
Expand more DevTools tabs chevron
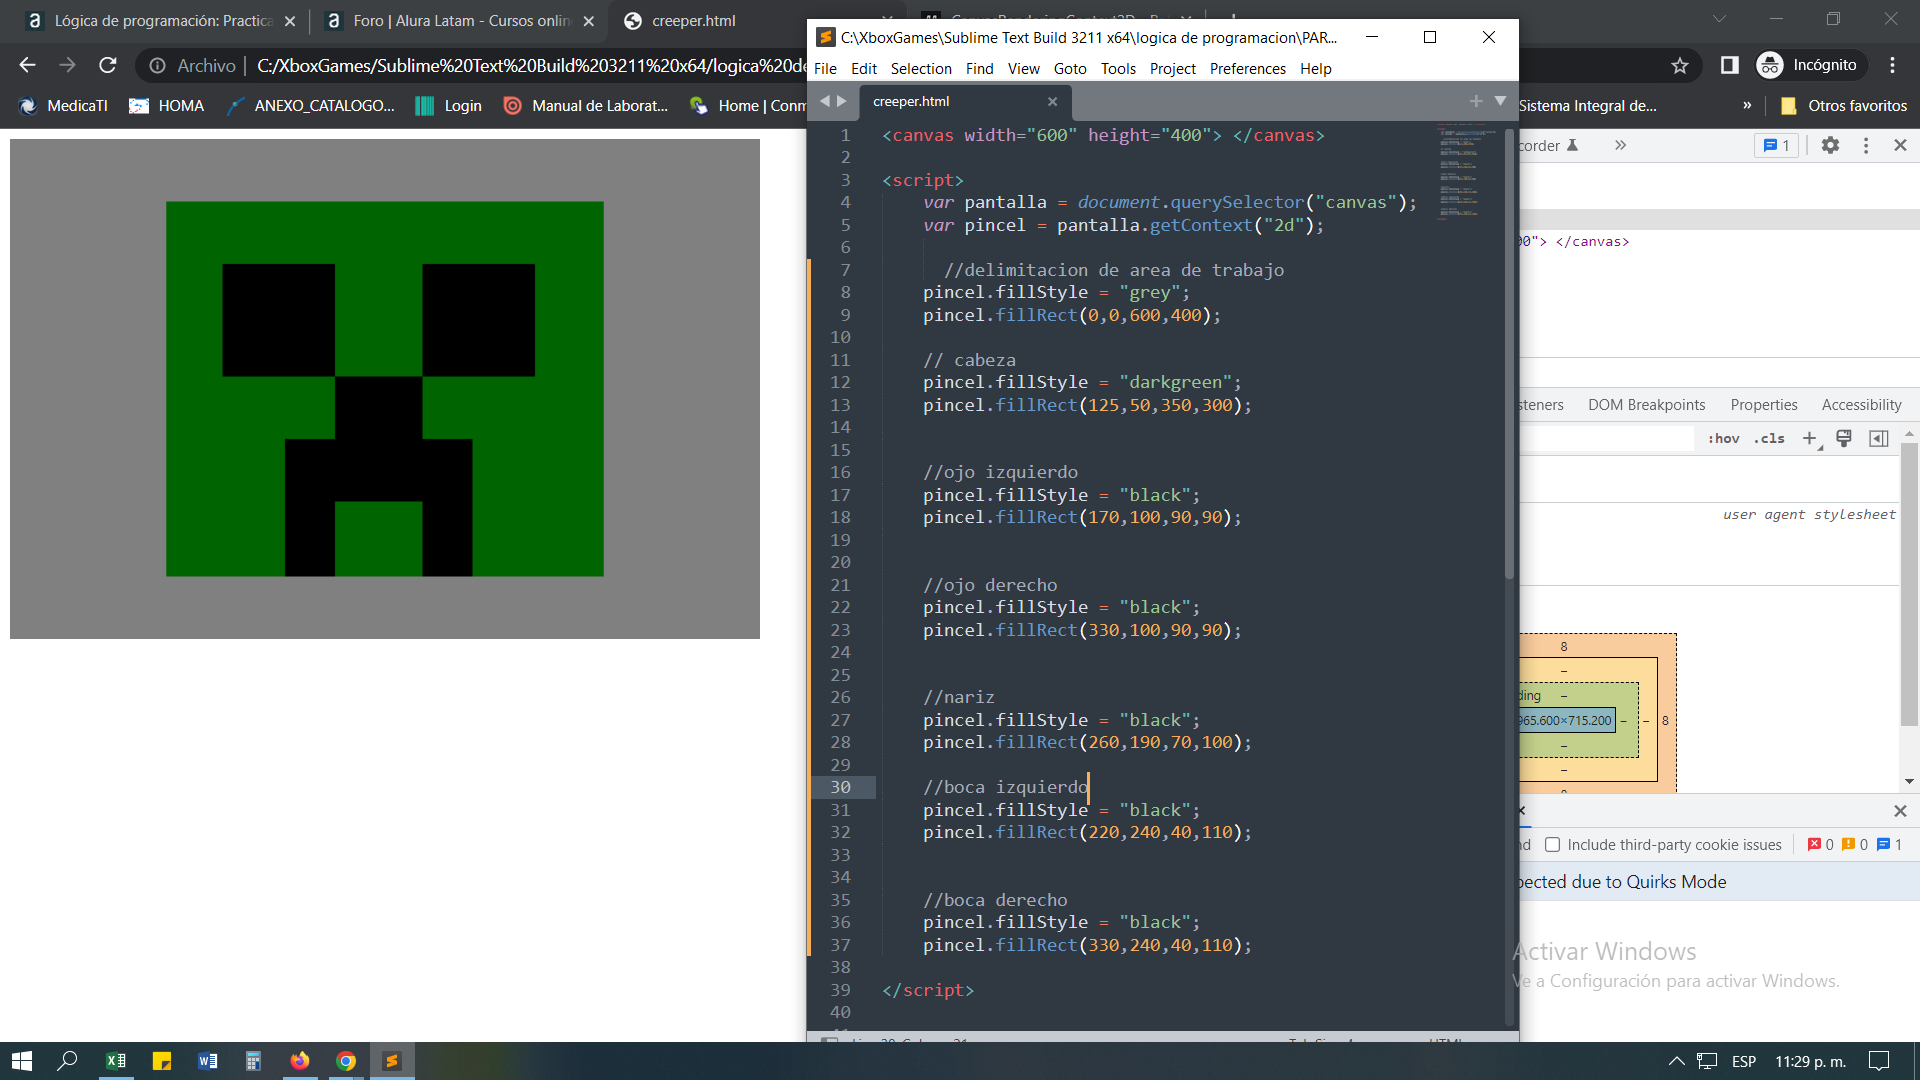pos(1620,146)
